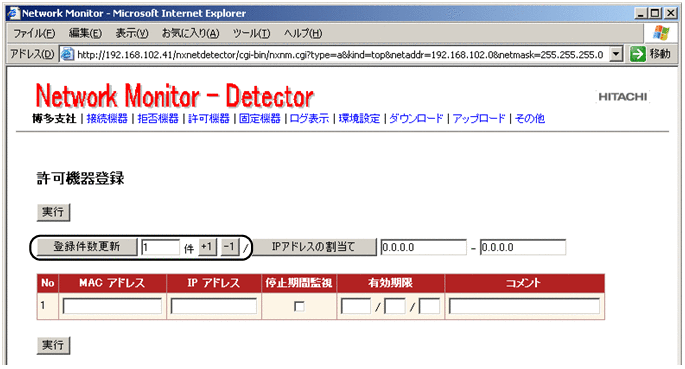Click the ending IP range field 0.0.0.0

tap(523, 248)
